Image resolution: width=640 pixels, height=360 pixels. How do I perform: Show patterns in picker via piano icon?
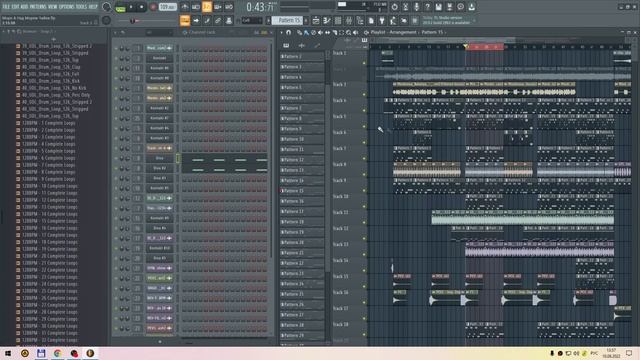pyautogui.click(x=286, y=46)
